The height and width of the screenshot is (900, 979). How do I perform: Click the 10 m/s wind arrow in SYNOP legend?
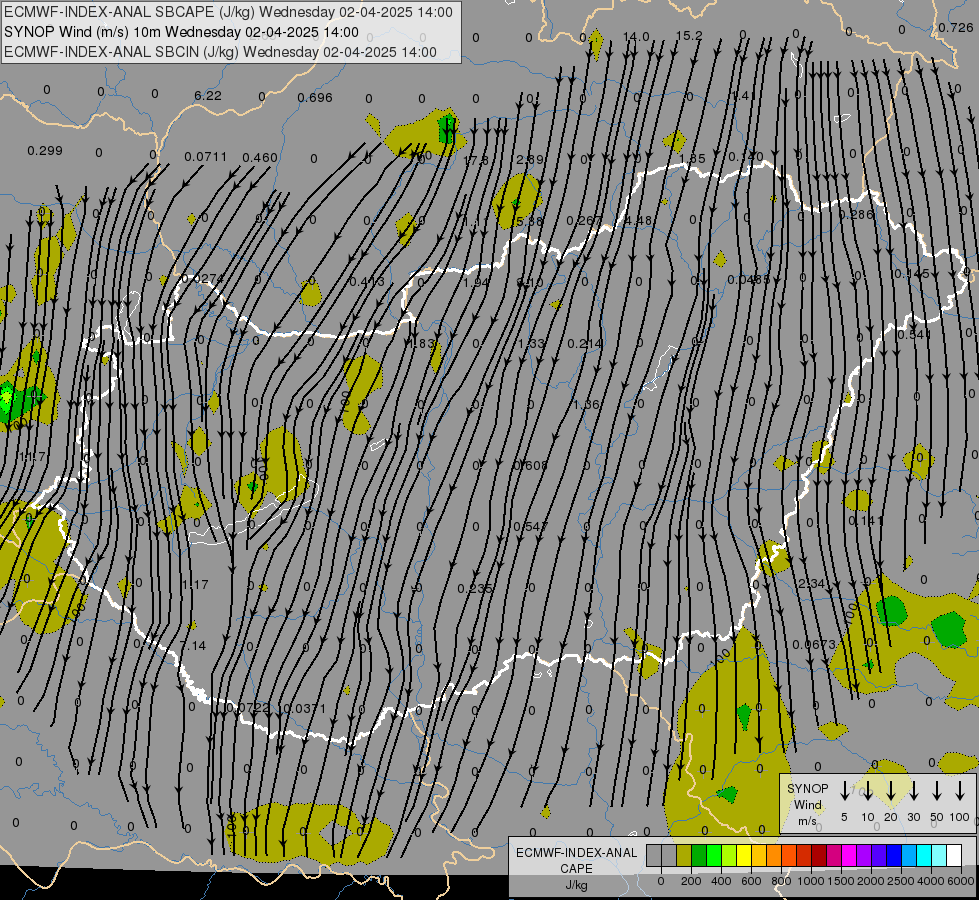(x=867, y=791)
